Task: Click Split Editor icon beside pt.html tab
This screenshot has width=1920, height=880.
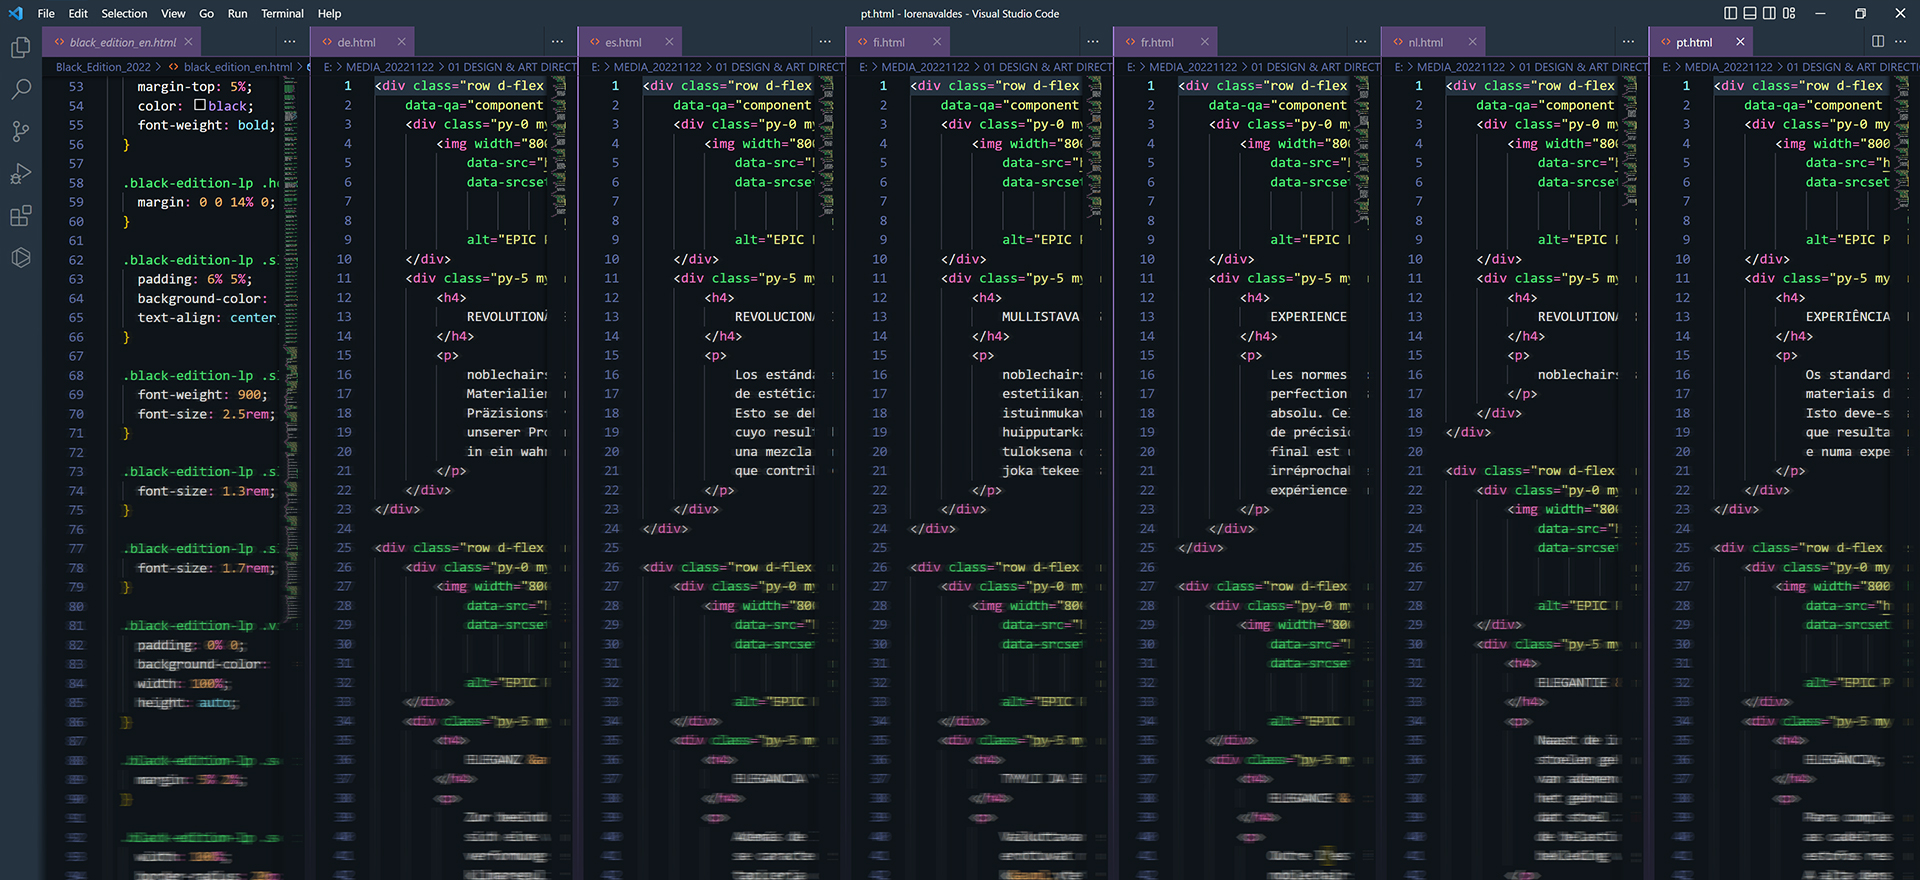Action: [x=1878, y=42]
